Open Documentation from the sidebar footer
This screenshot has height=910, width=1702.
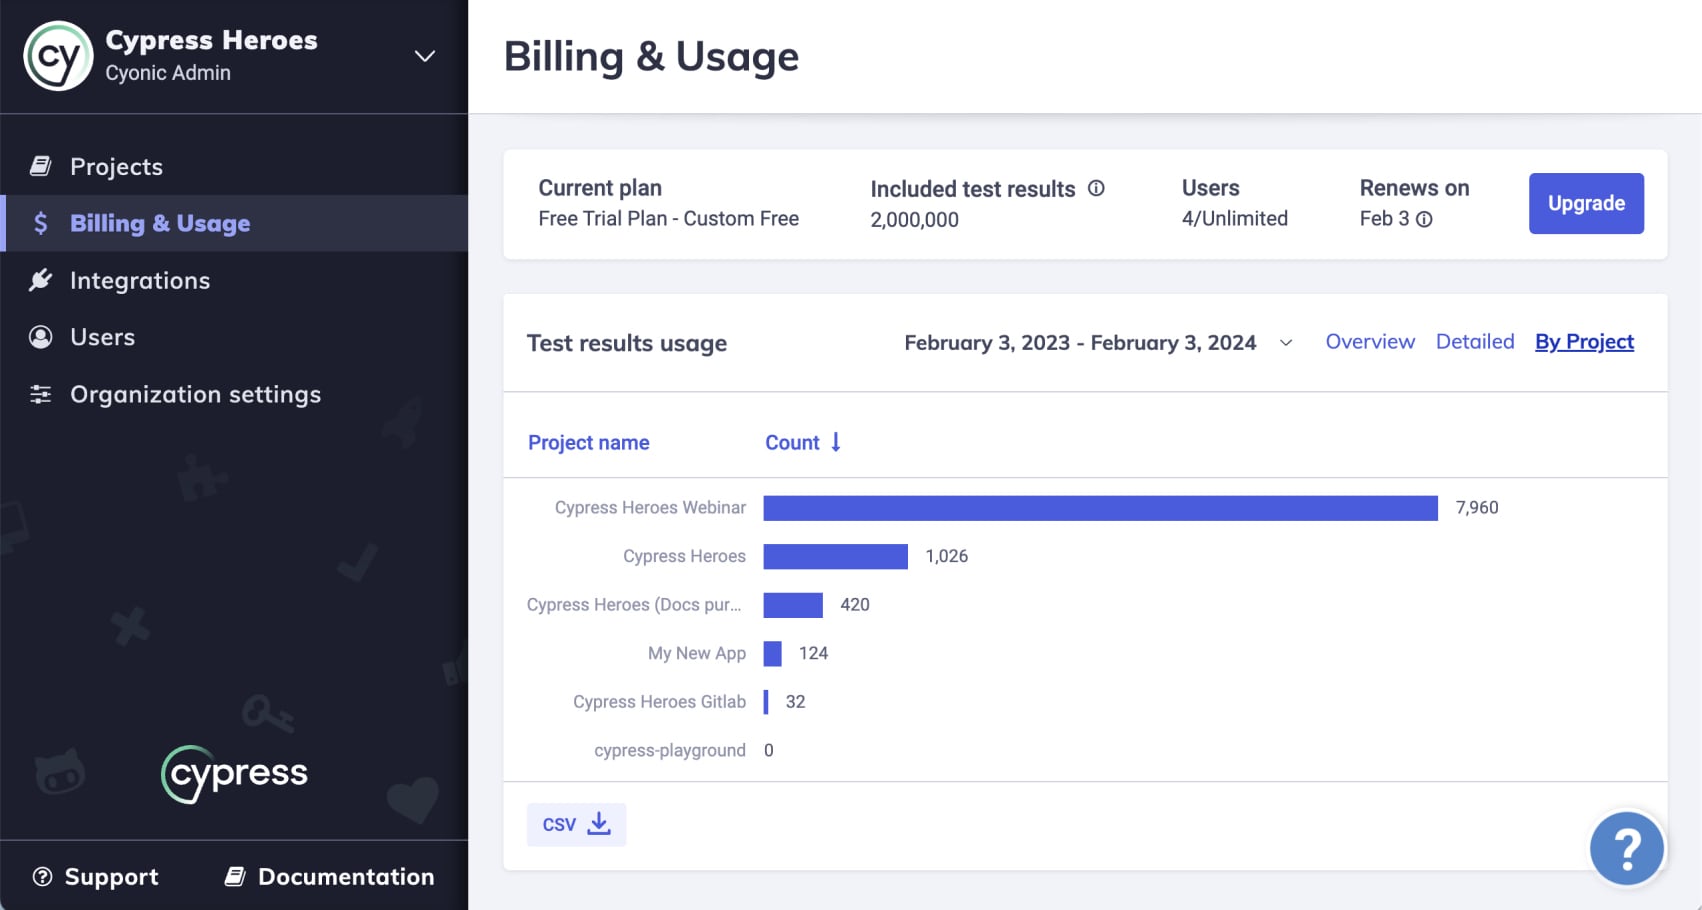click(x=345, y=877)
